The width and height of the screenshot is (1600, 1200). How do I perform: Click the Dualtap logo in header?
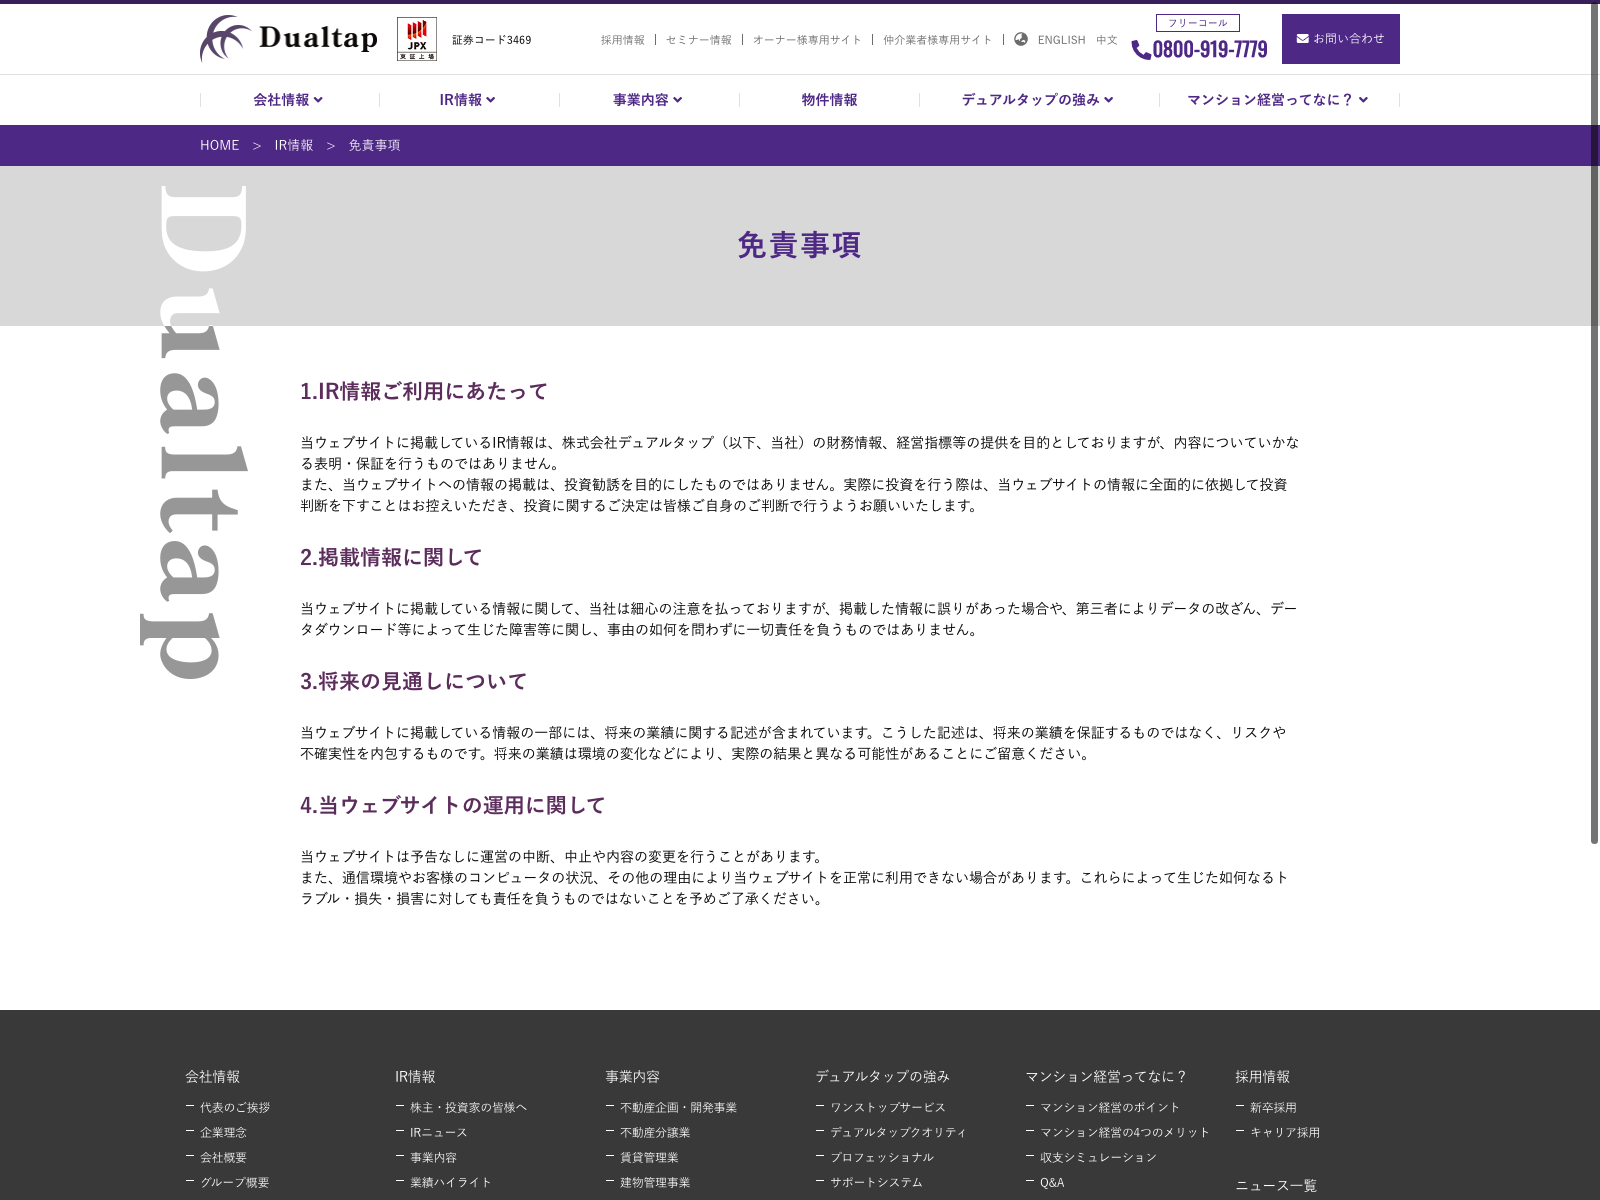point(289,39)
